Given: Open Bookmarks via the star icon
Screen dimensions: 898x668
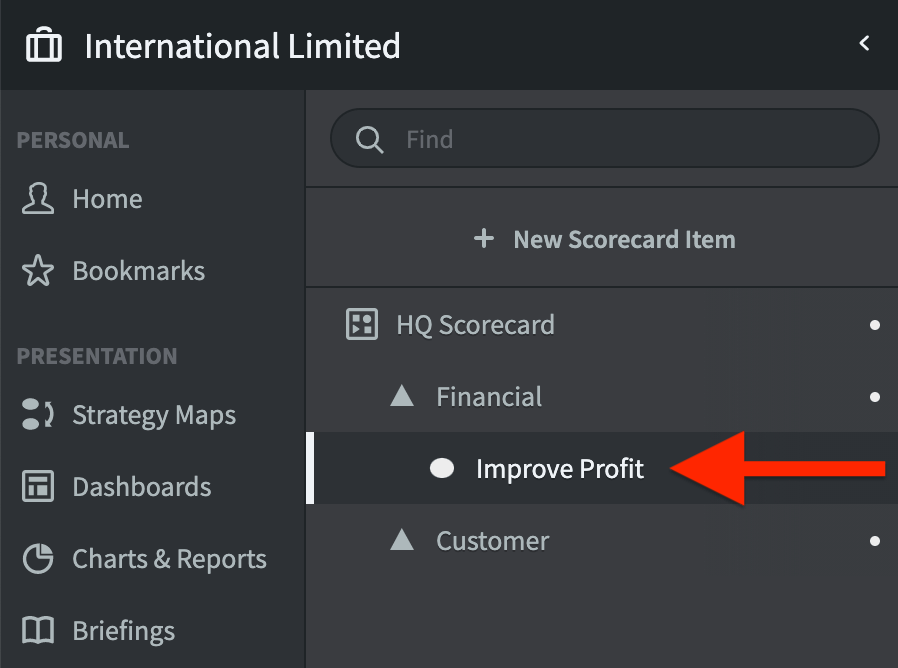Looking at the screenshot, I should click(38, 271).
